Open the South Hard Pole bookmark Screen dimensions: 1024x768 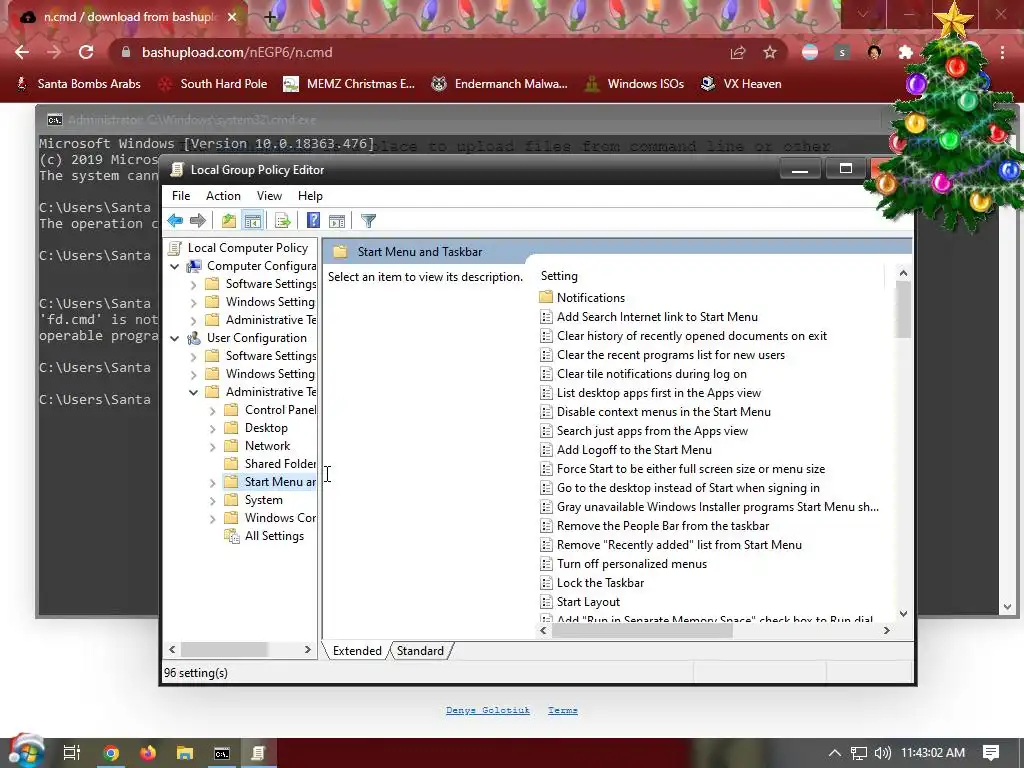click(x=214, y=84)
